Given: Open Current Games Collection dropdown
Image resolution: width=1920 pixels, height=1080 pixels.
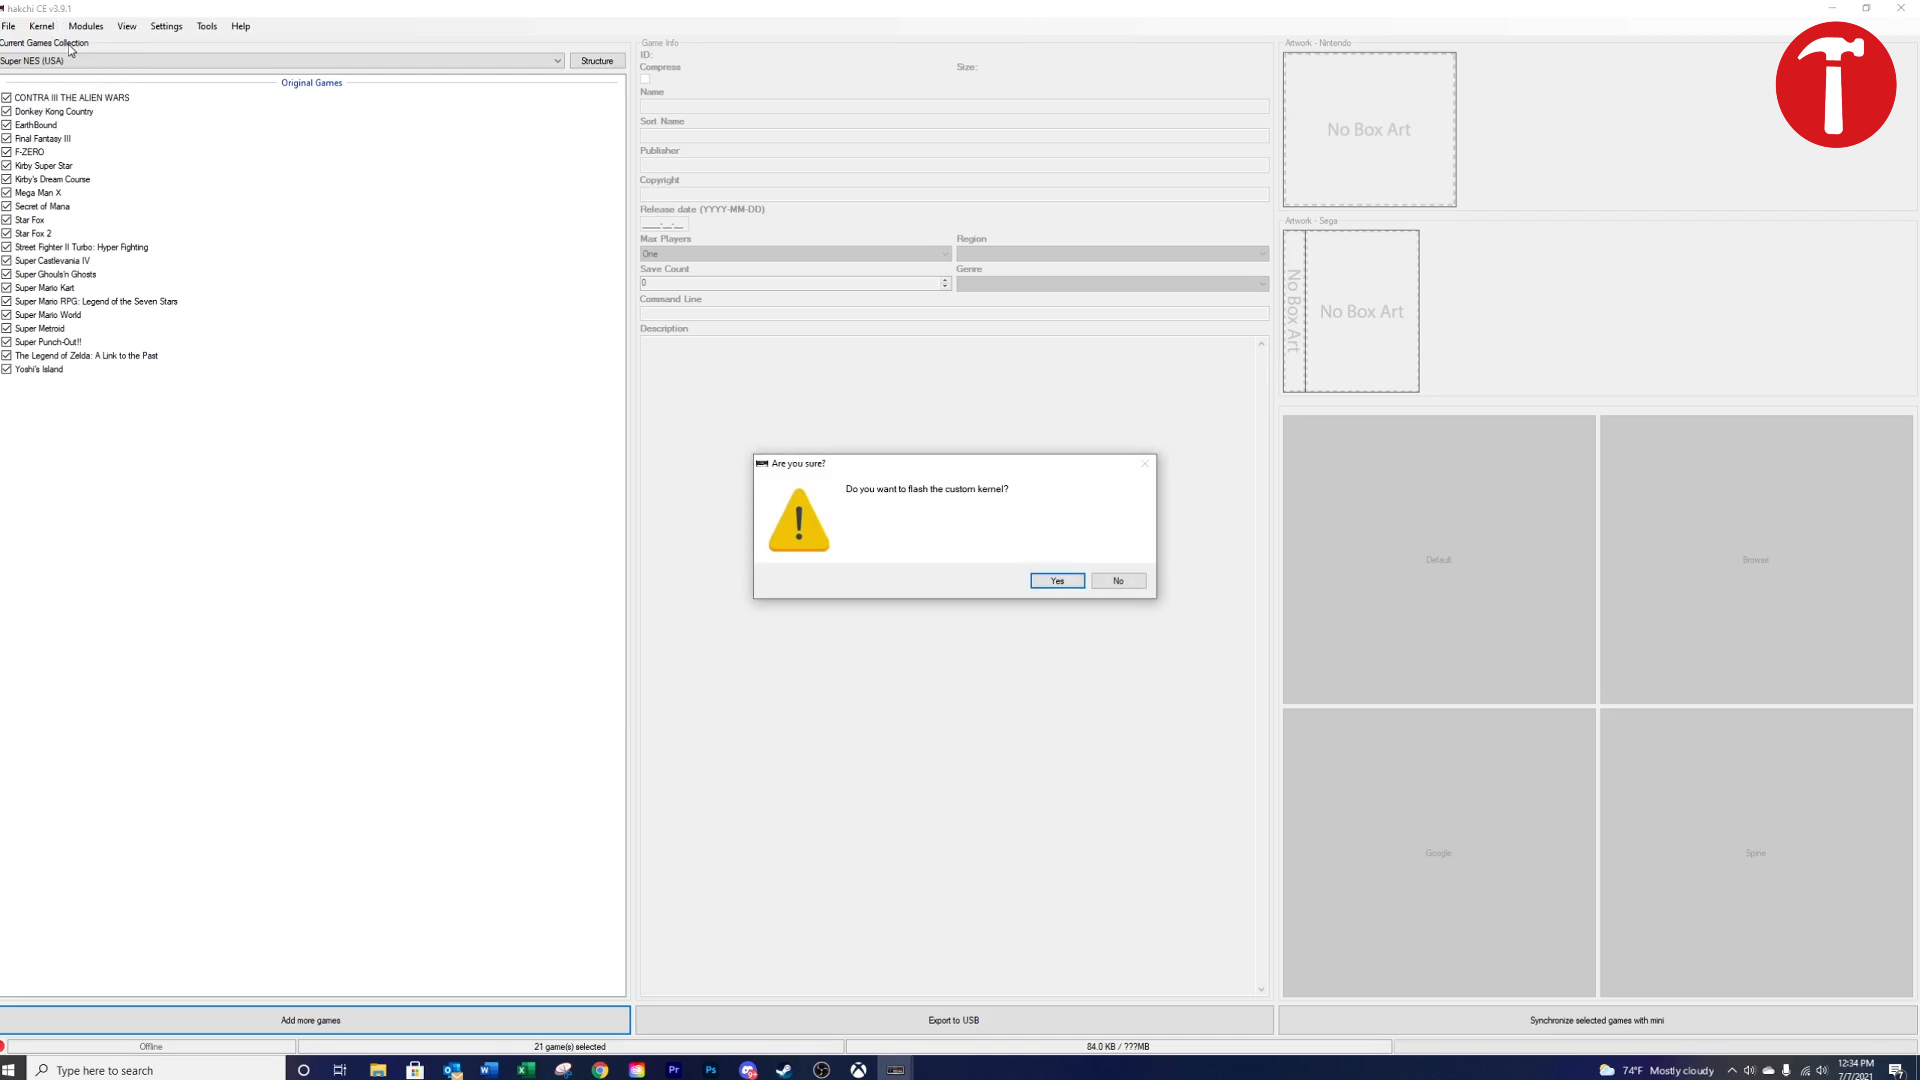Looking at the screenshot, I should click(555, 59).
